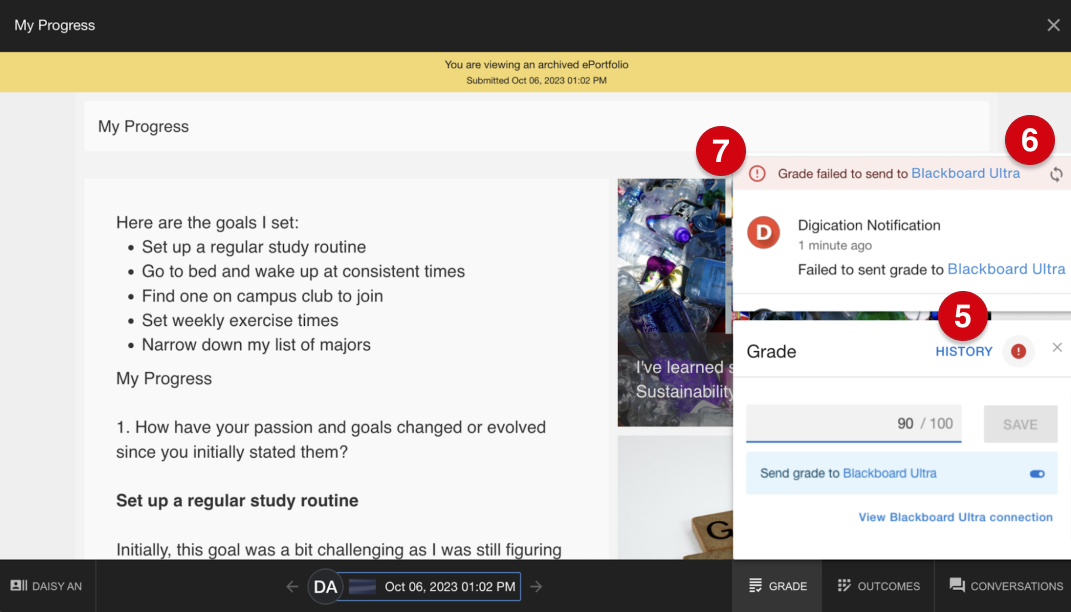Open the student list icon beside DAISY AN
This screenshot has height=612, width=1071.
[18, 585]
